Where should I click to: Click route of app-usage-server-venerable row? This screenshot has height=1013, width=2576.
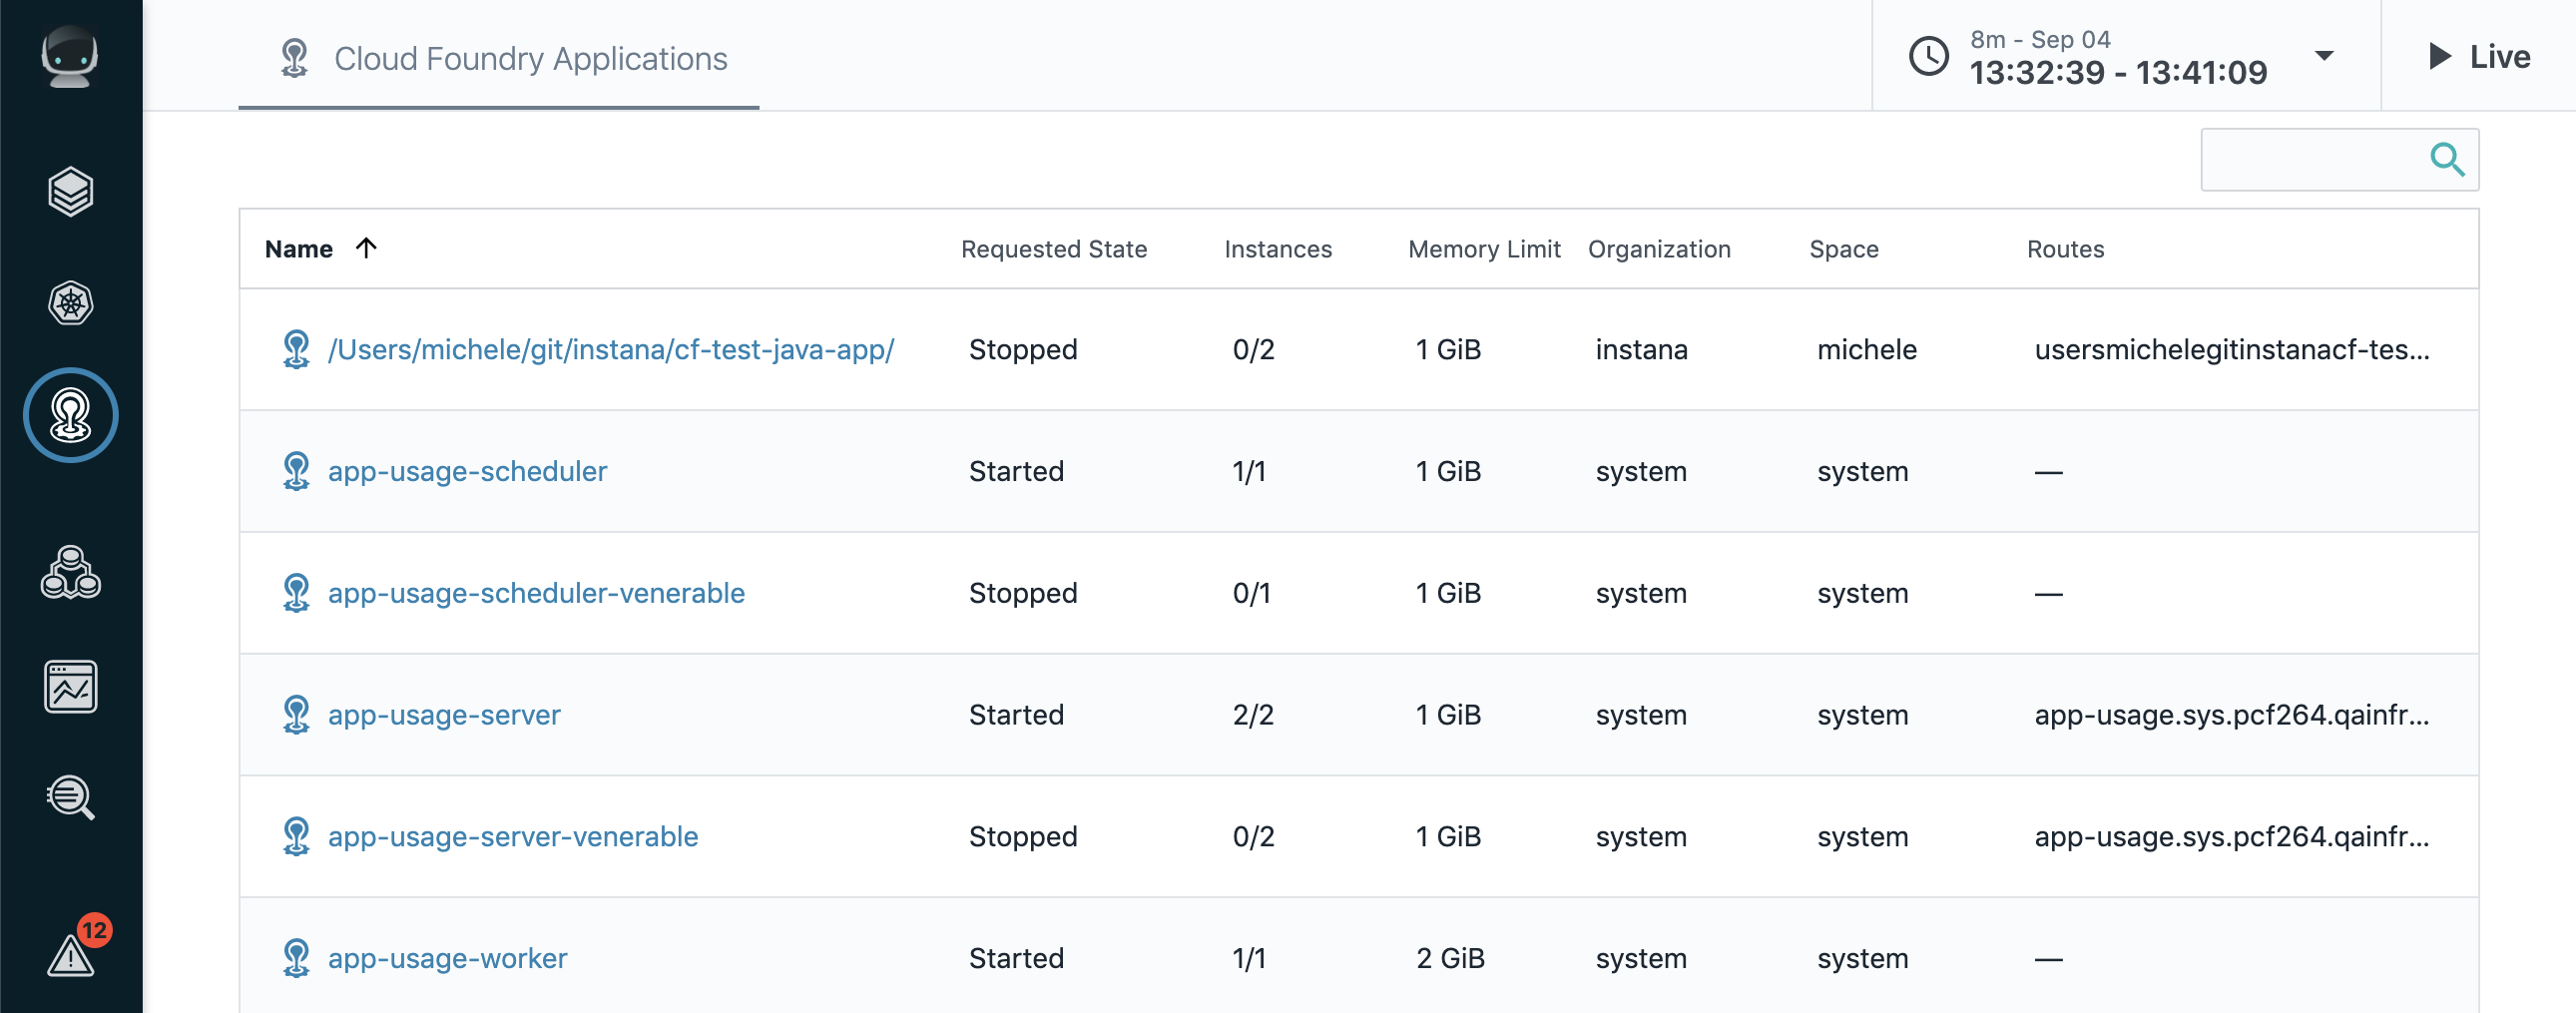point(2232,837)
